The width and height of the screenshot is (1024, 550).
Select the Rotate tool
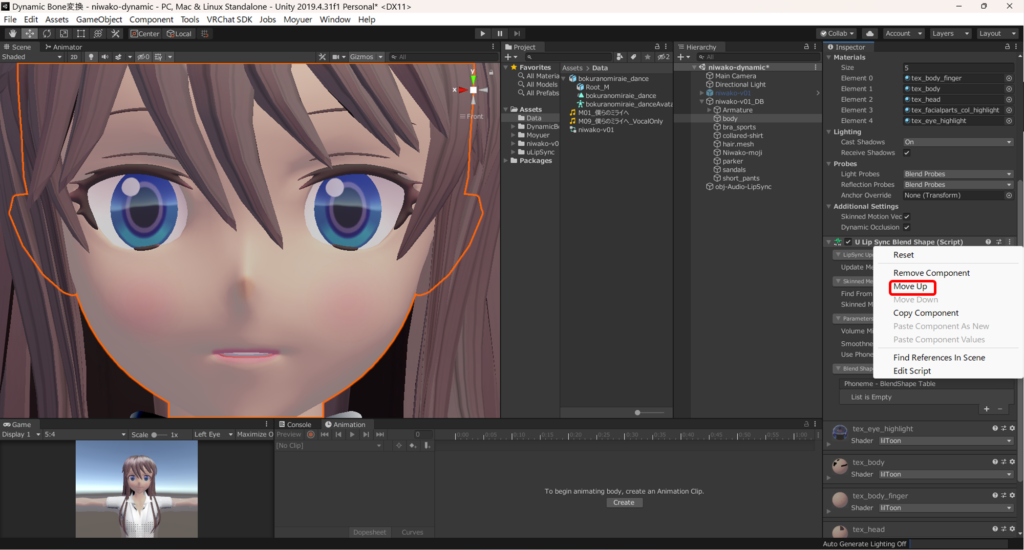coord(47,33)
